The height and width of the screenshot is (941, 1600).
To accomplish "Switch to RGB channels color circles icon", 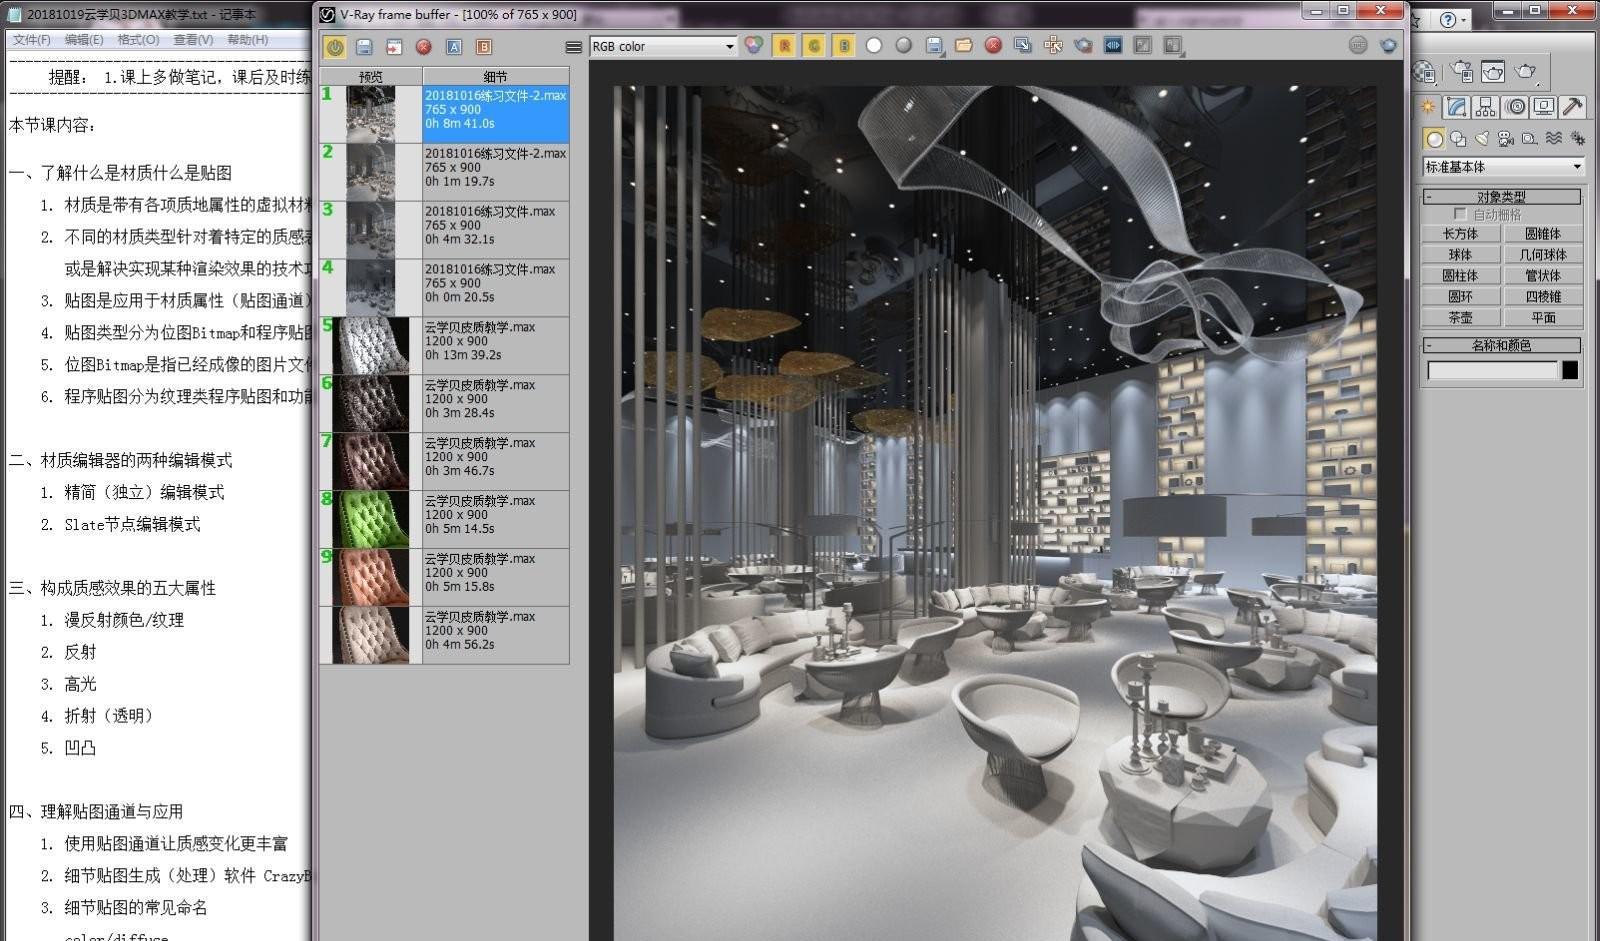I will [754, 45].
